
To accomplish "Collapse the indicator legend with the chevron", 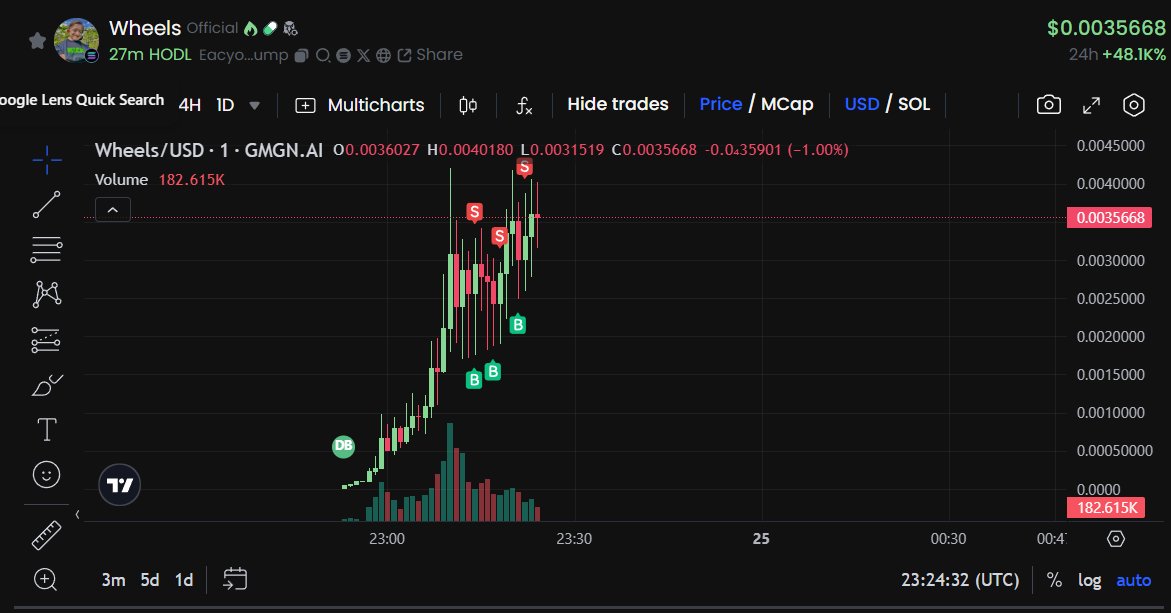I will pyautogui.click(x=113, y=210).
